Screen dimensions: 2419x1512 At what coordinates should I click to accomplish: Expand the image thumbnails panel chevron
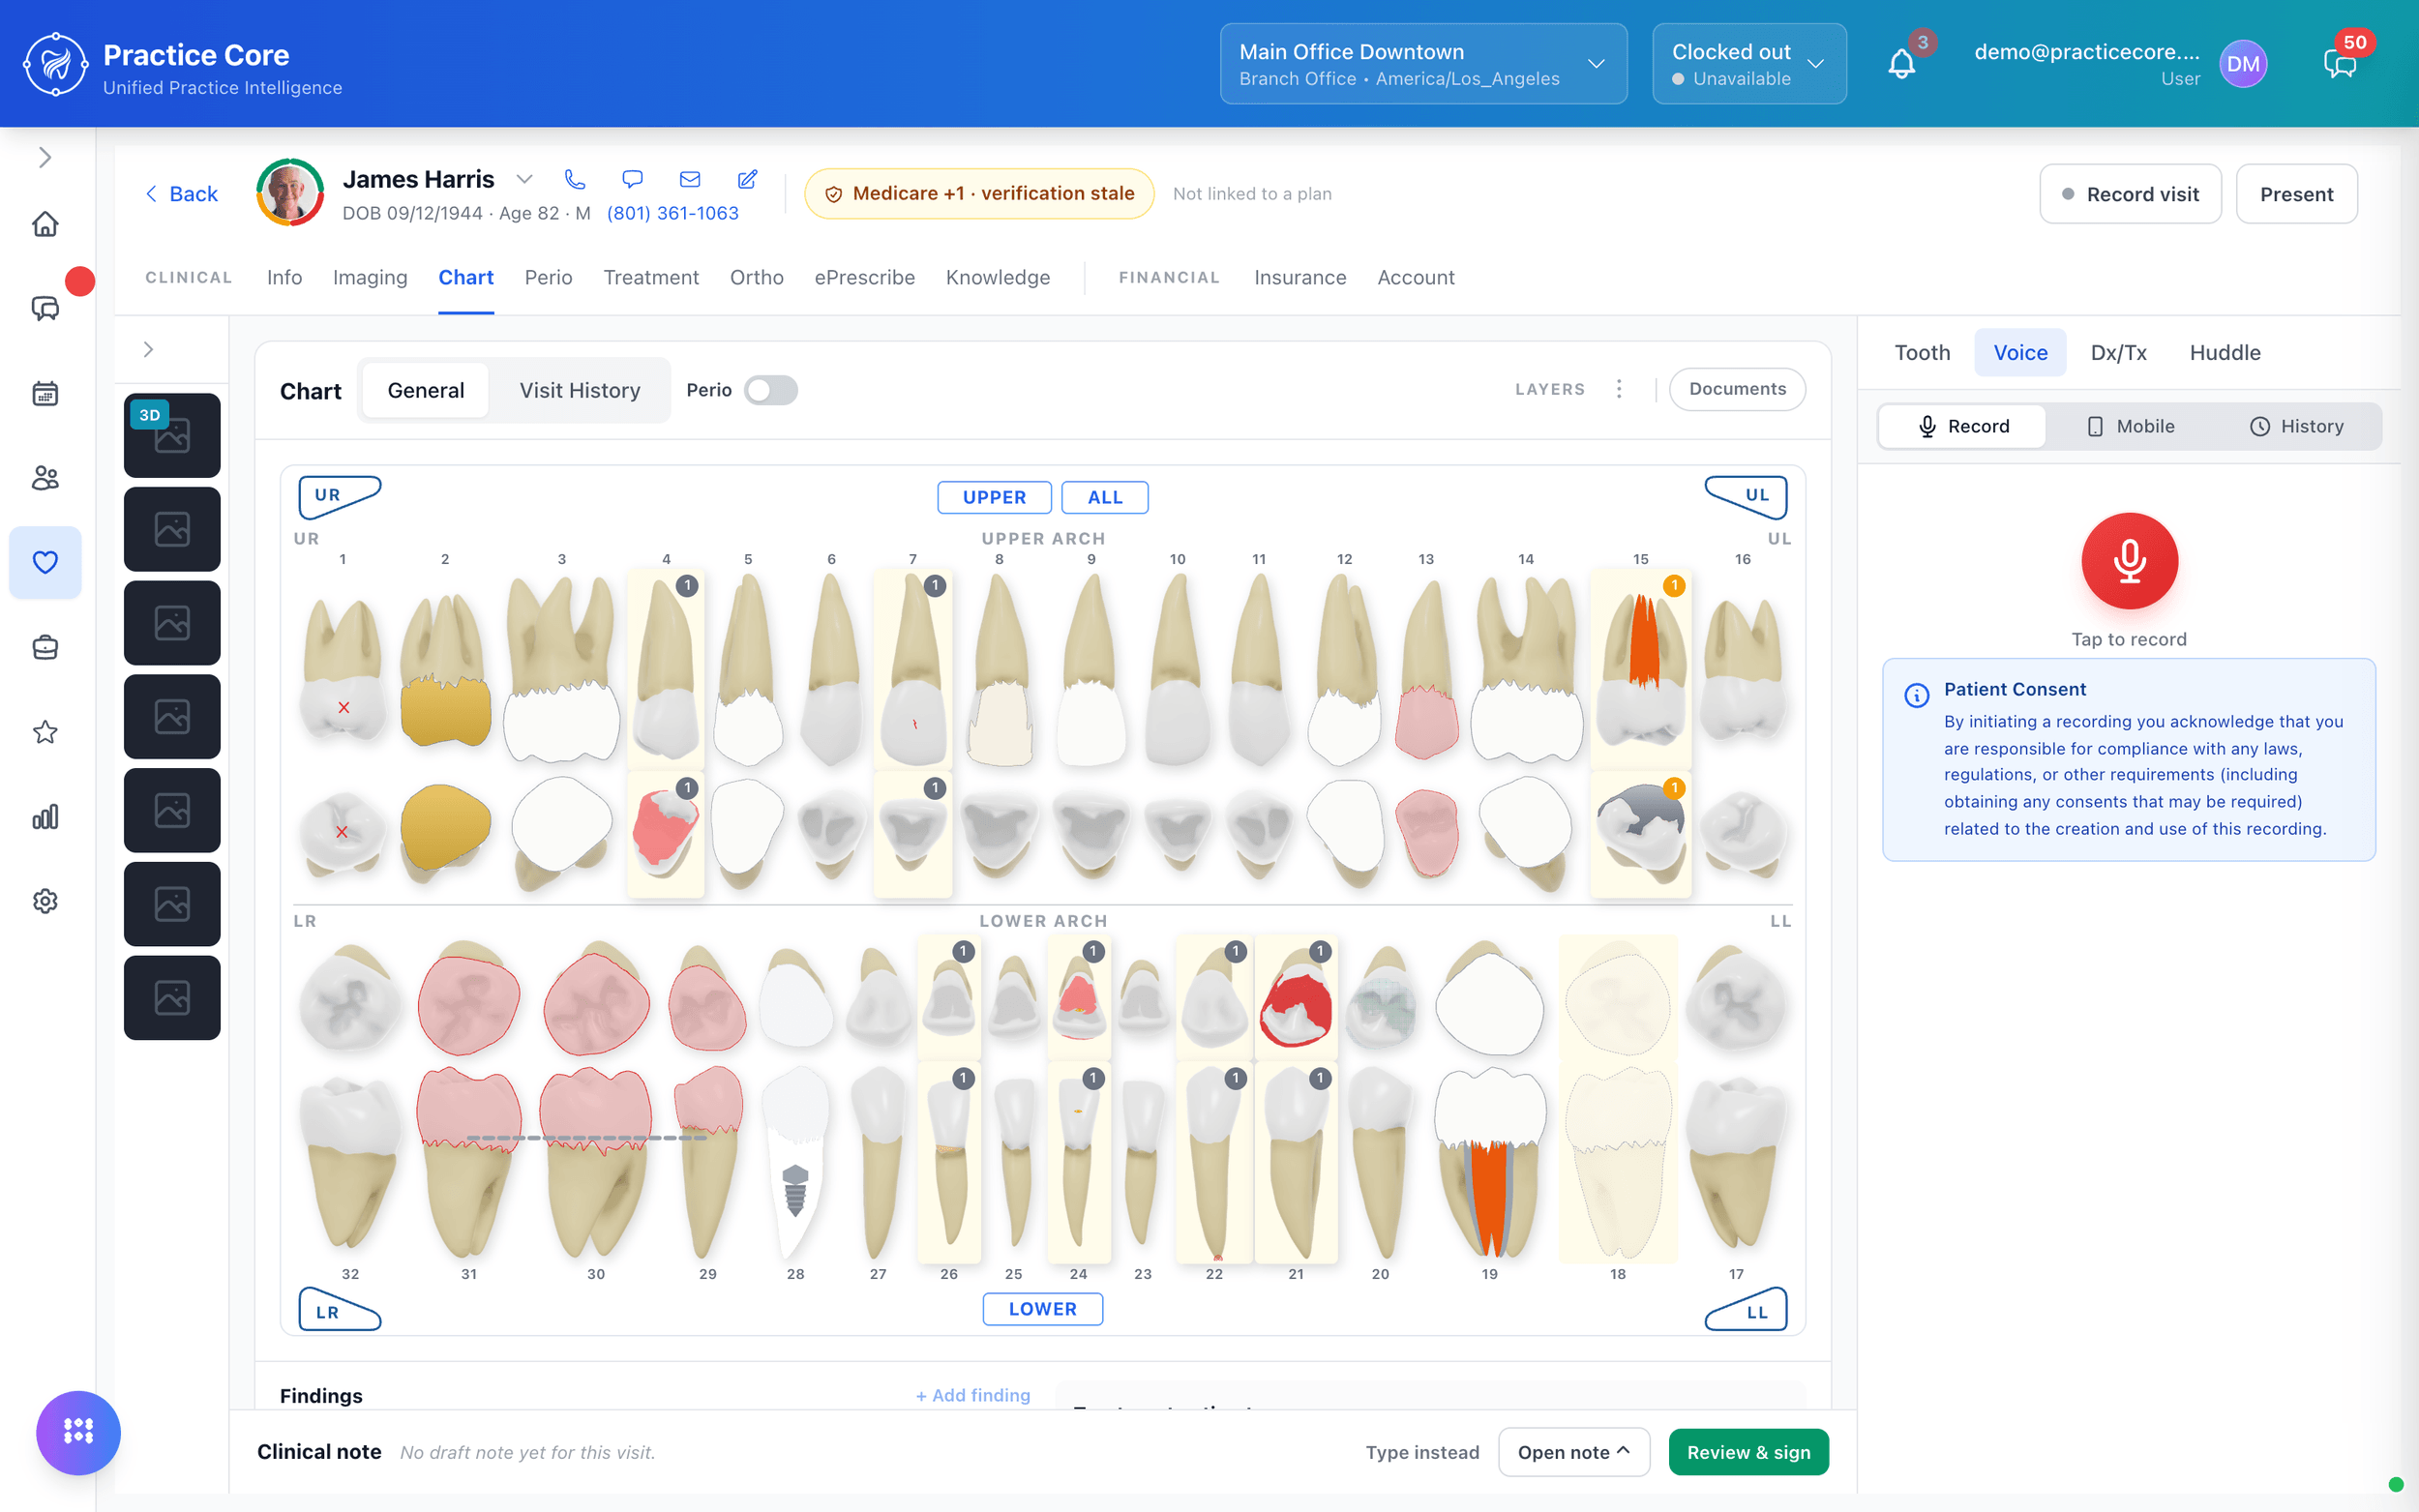(x=148, y=349)
